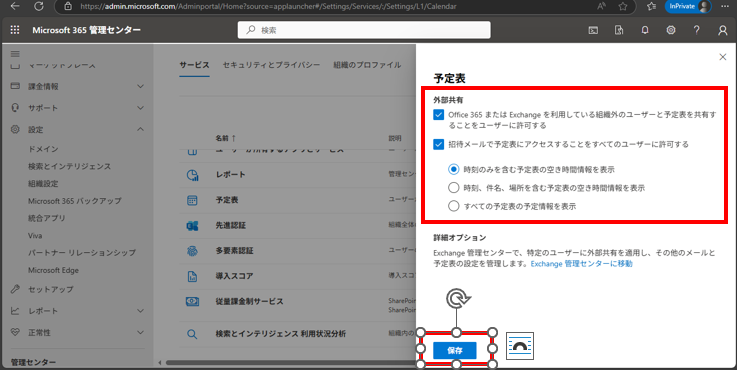Click the read aloud icon in address bar
Viewport: 737px width, 370px height.
tap(601, 6)
